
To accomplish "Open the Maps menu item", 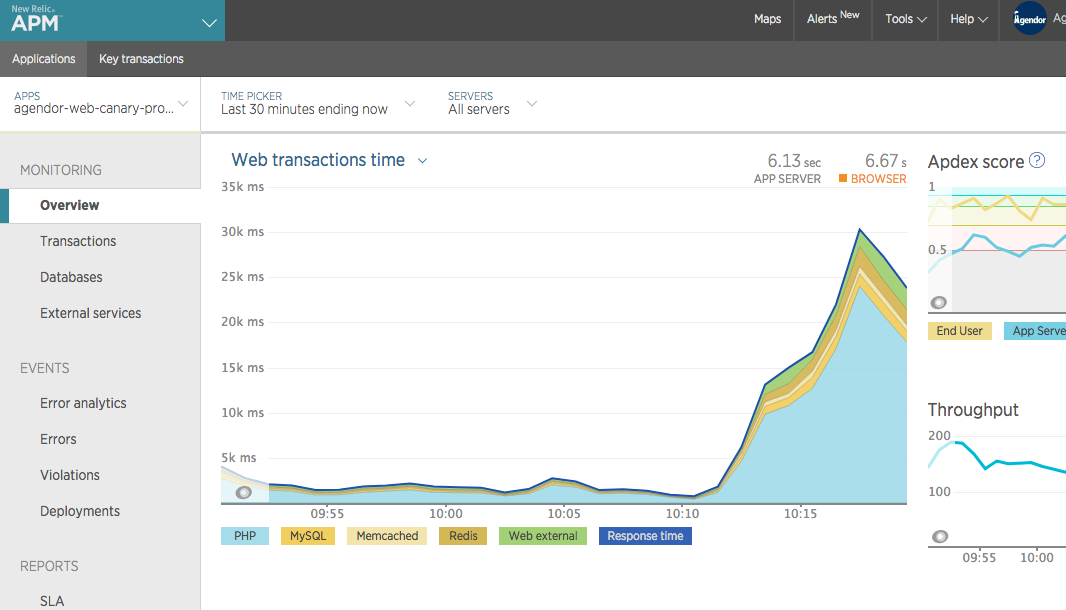I will 768,19.
